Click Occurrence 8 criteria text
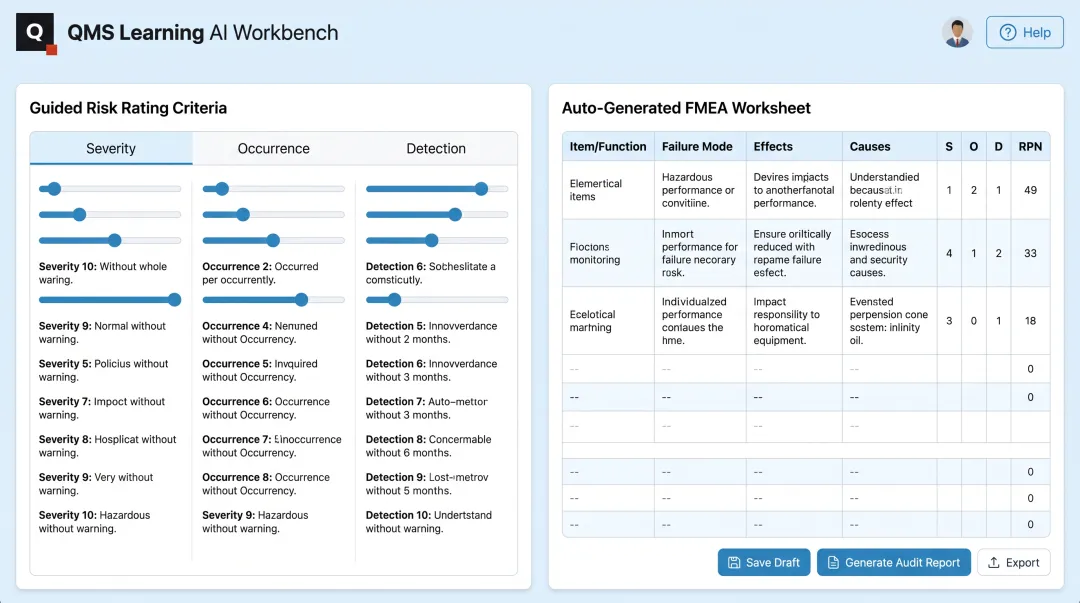Image resolution: width=1080 pixels, height=603 pixels. point(266,484)
